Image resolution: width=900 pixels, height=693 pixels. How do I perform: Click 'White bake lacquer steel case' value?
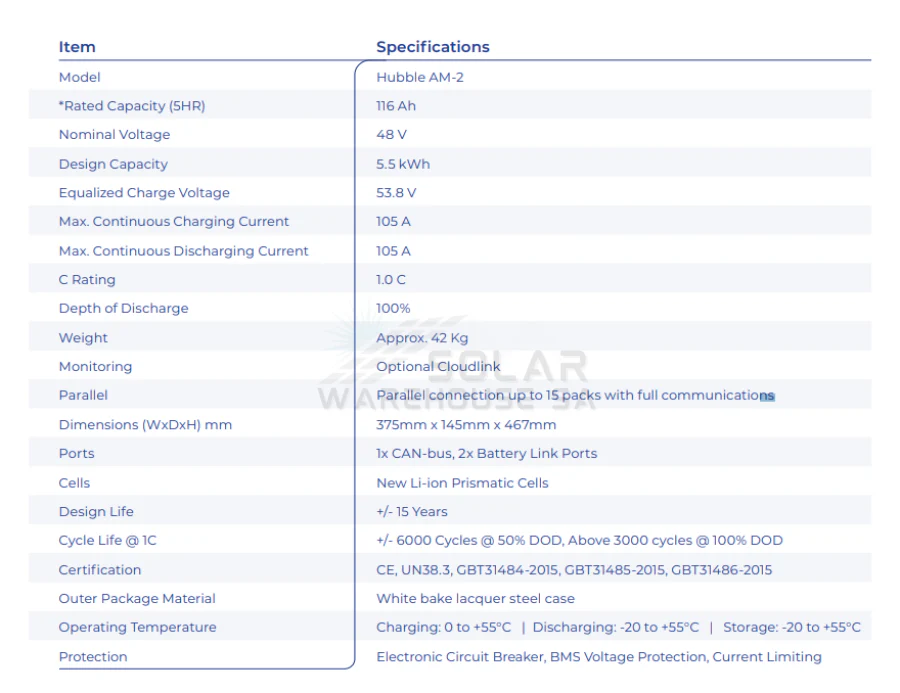[x=475, y=598]
